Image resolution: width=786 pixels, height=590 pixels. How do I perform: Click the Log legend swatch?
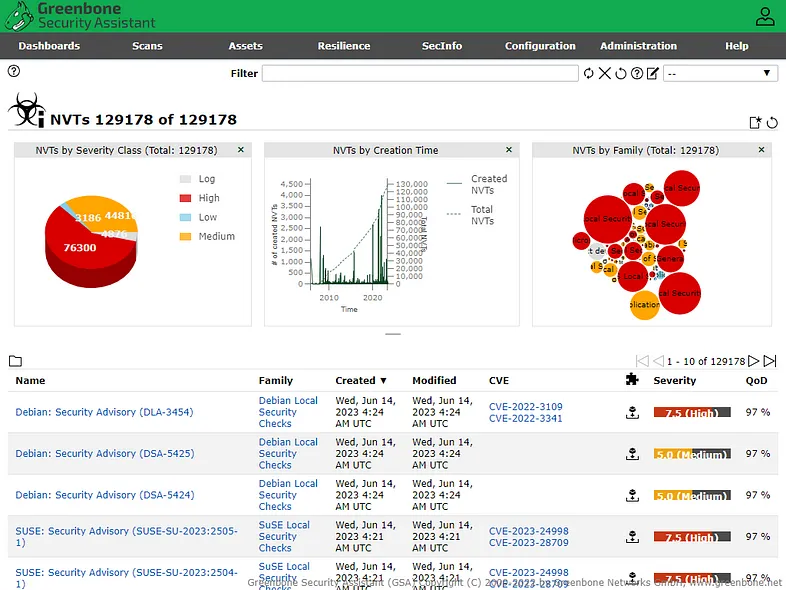185,179
